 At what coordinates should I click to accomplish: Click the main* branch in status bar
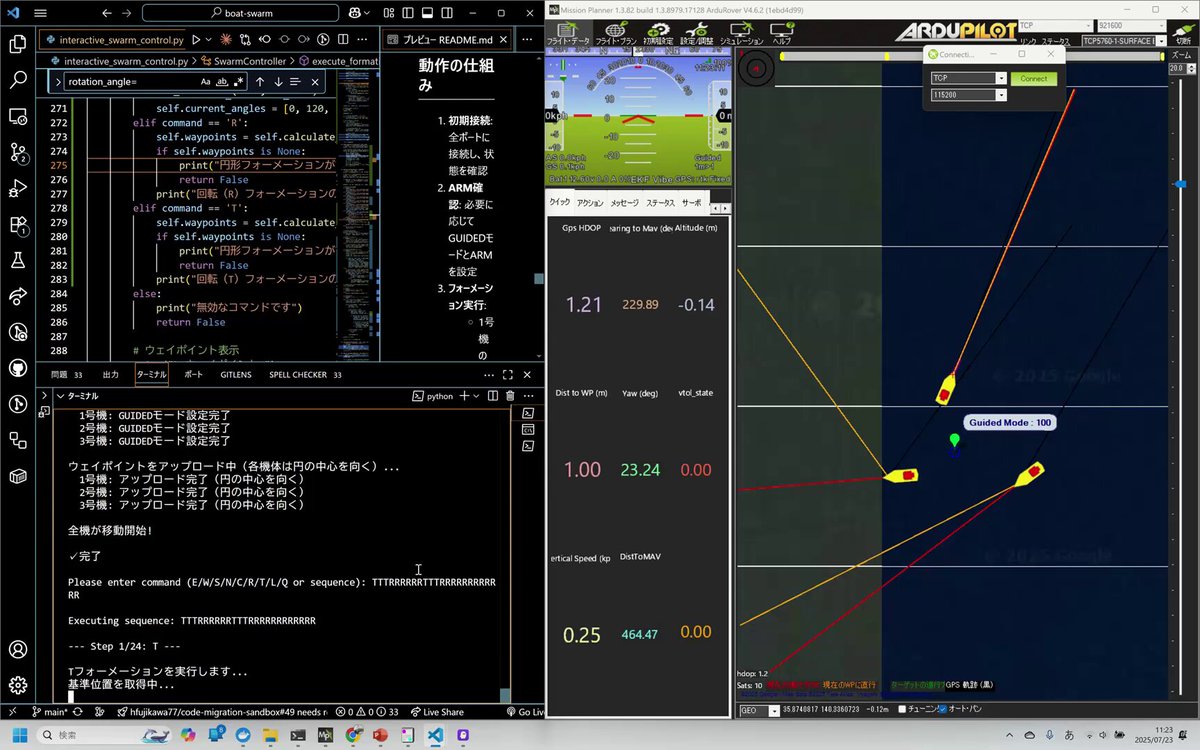[49, 712]
